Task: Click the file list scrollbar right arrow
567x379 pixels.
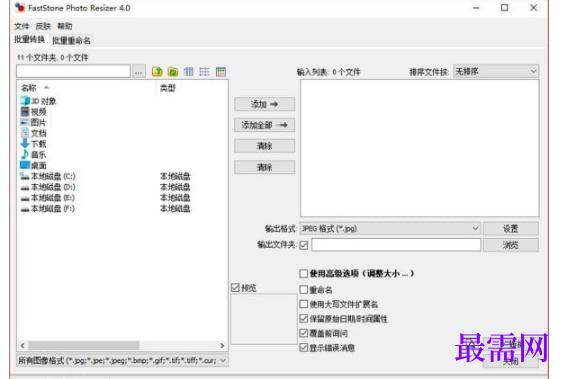Action: pos(222,345)
